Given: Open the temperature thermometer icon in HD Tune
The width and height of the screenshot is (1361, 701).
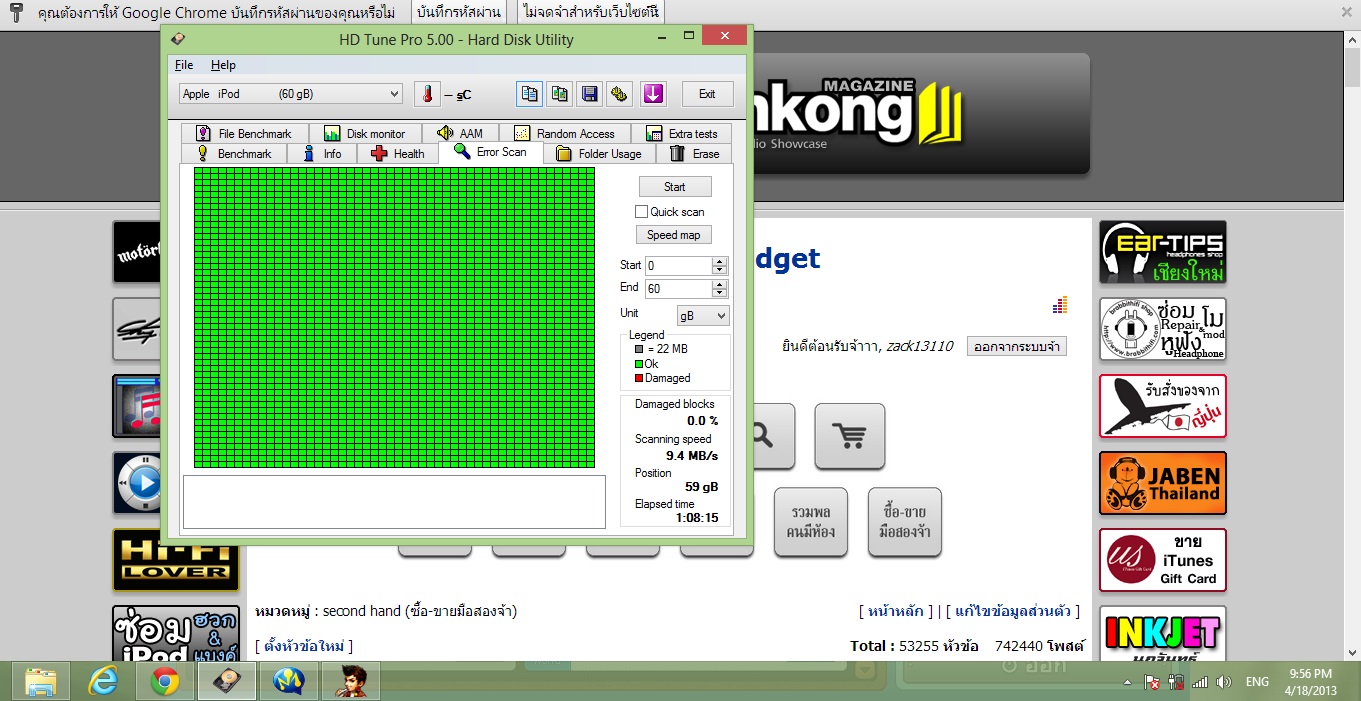Looking at the screenshot, I should click(427, 94).
